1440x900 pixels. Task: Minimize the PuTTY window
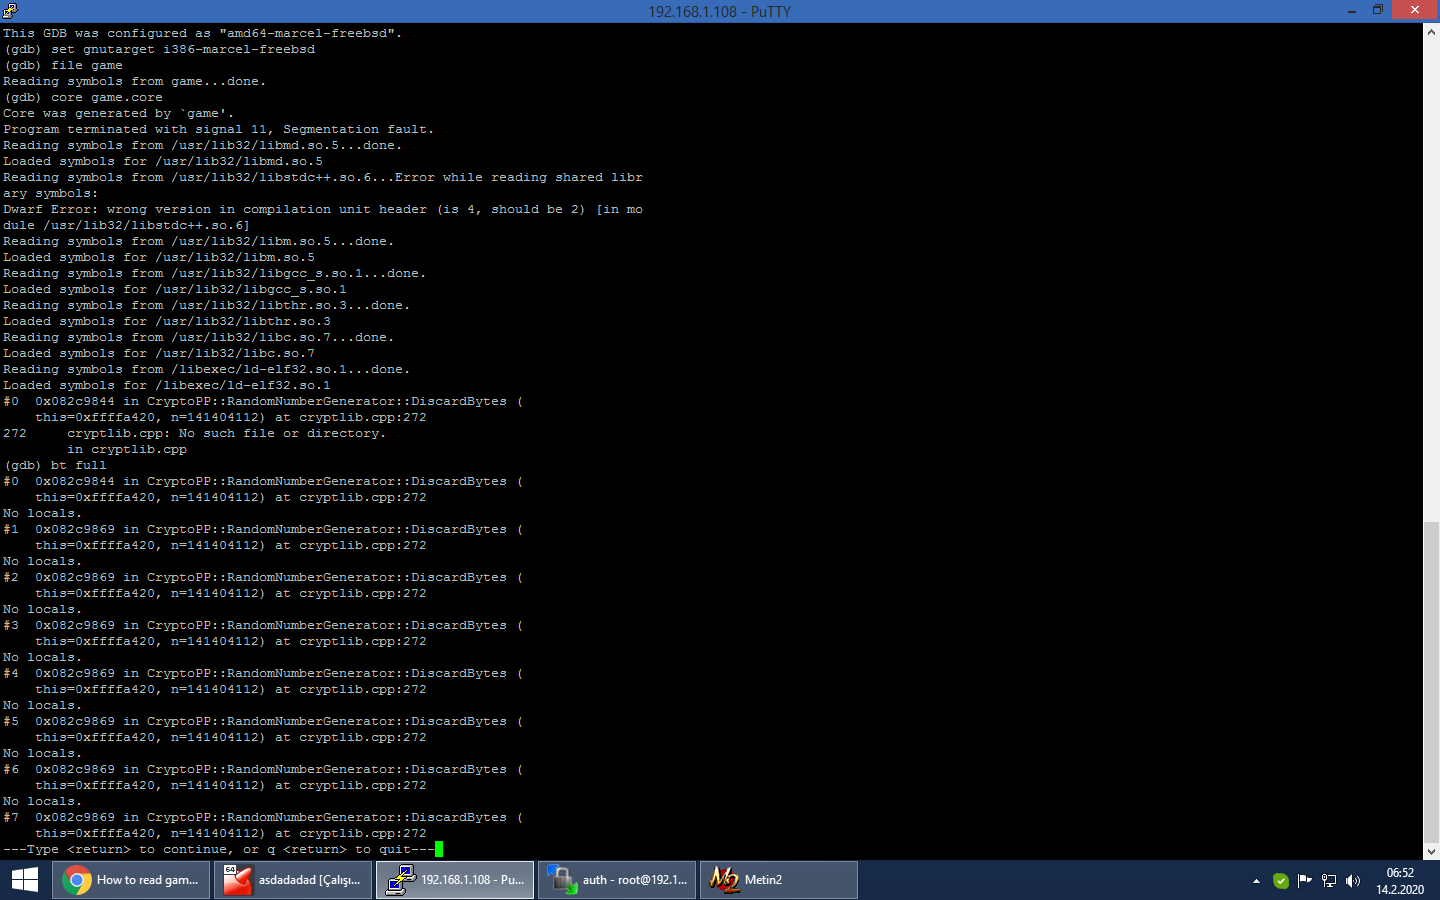tap(1352, 10)
